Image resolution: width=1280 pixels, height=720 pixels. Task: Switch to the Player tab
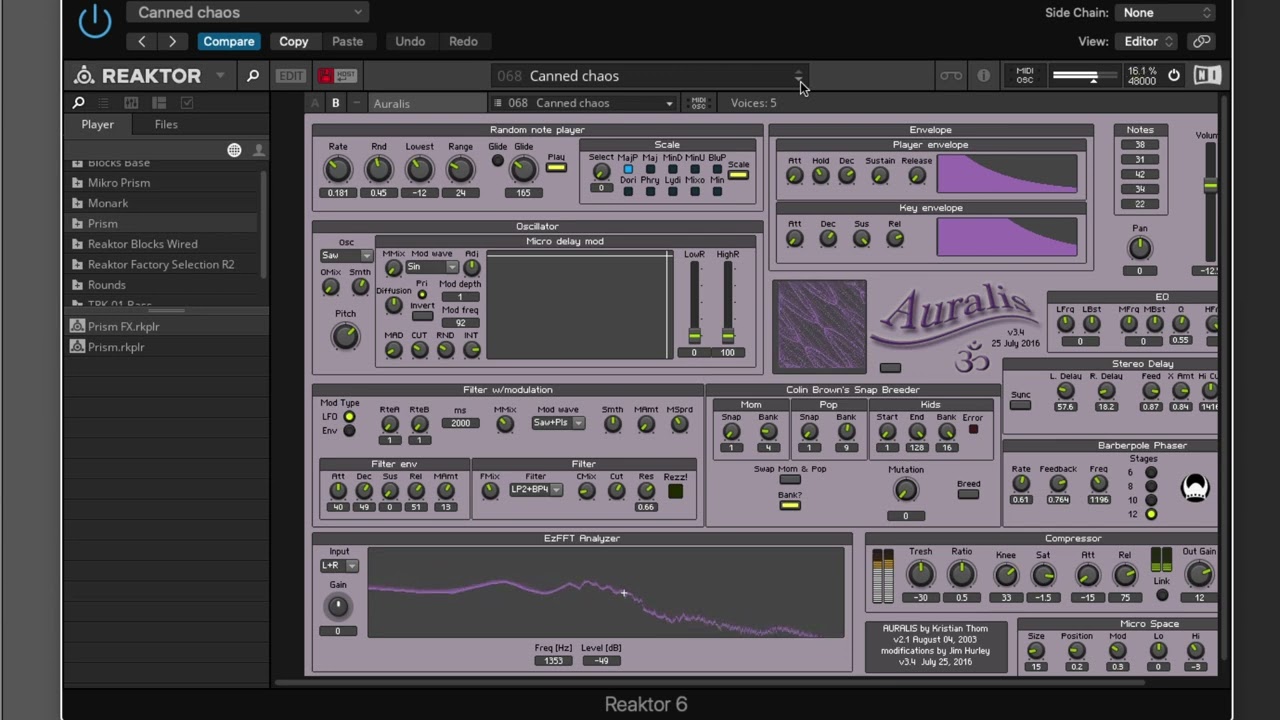coord(98,124)
